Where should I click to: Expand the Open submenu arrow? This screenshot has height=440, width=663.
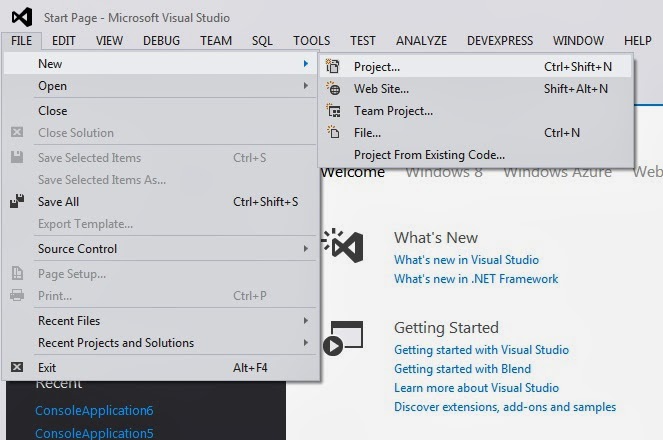pyautogui.click(x=306, y=86)
